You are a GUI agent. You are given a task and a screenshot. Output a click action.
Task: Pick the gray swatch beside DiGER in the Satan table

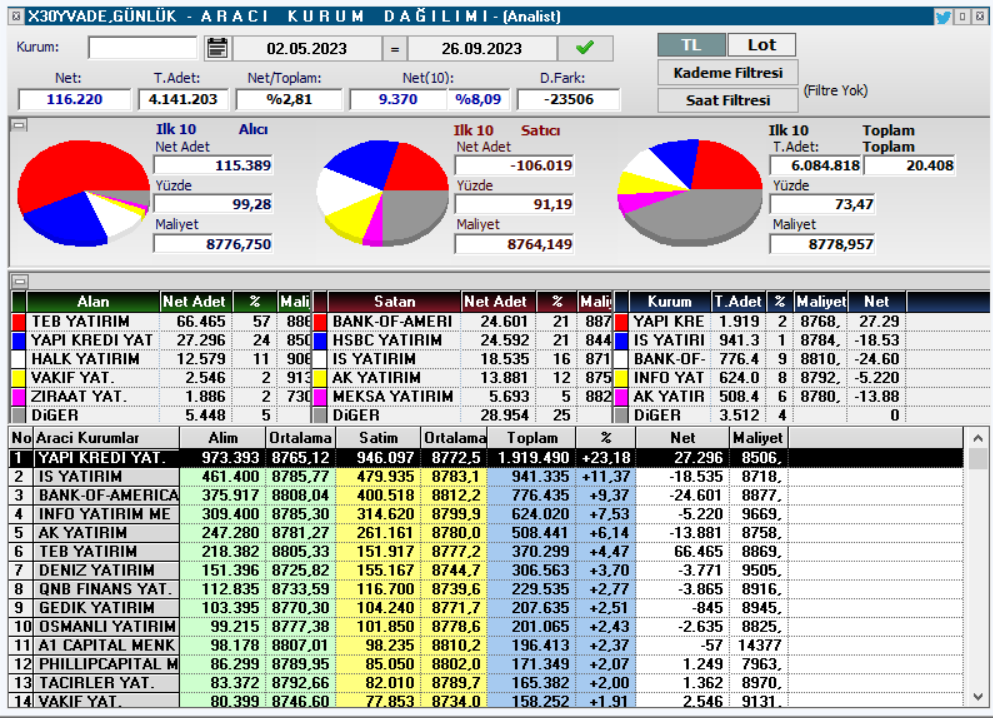(320, 415)
